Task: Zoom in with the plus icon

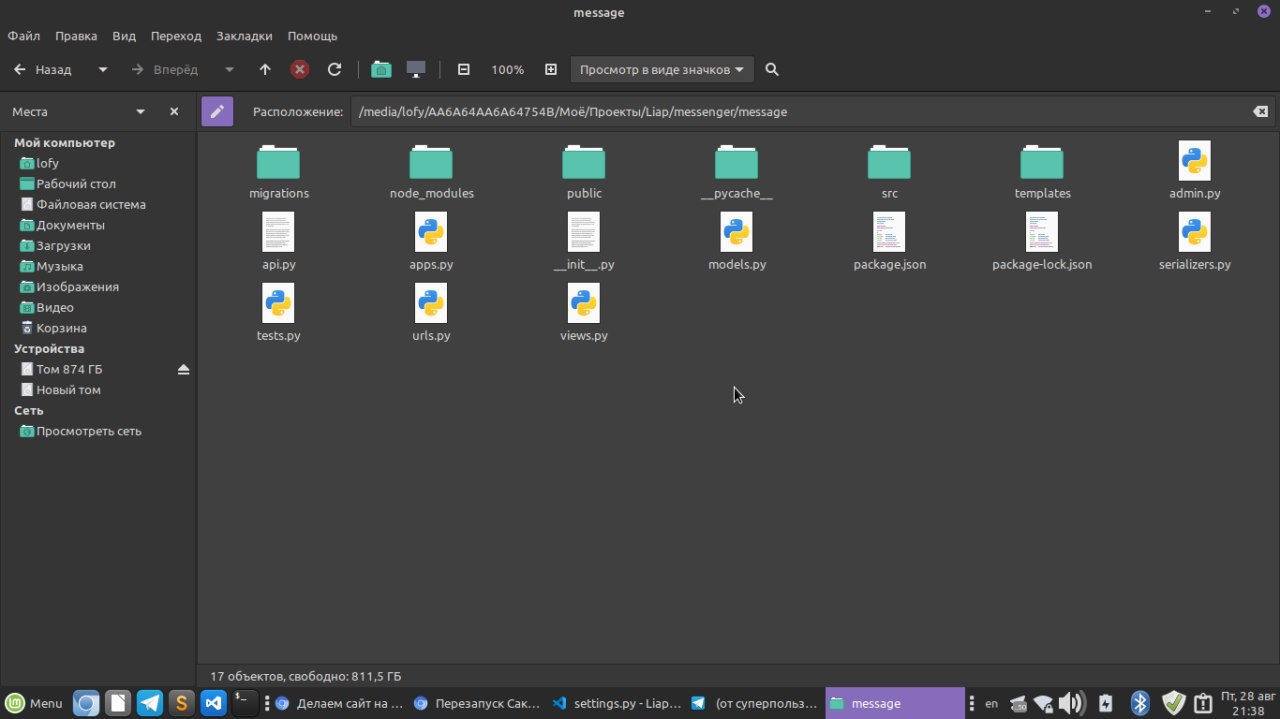Action: click(x=551, y=70)
